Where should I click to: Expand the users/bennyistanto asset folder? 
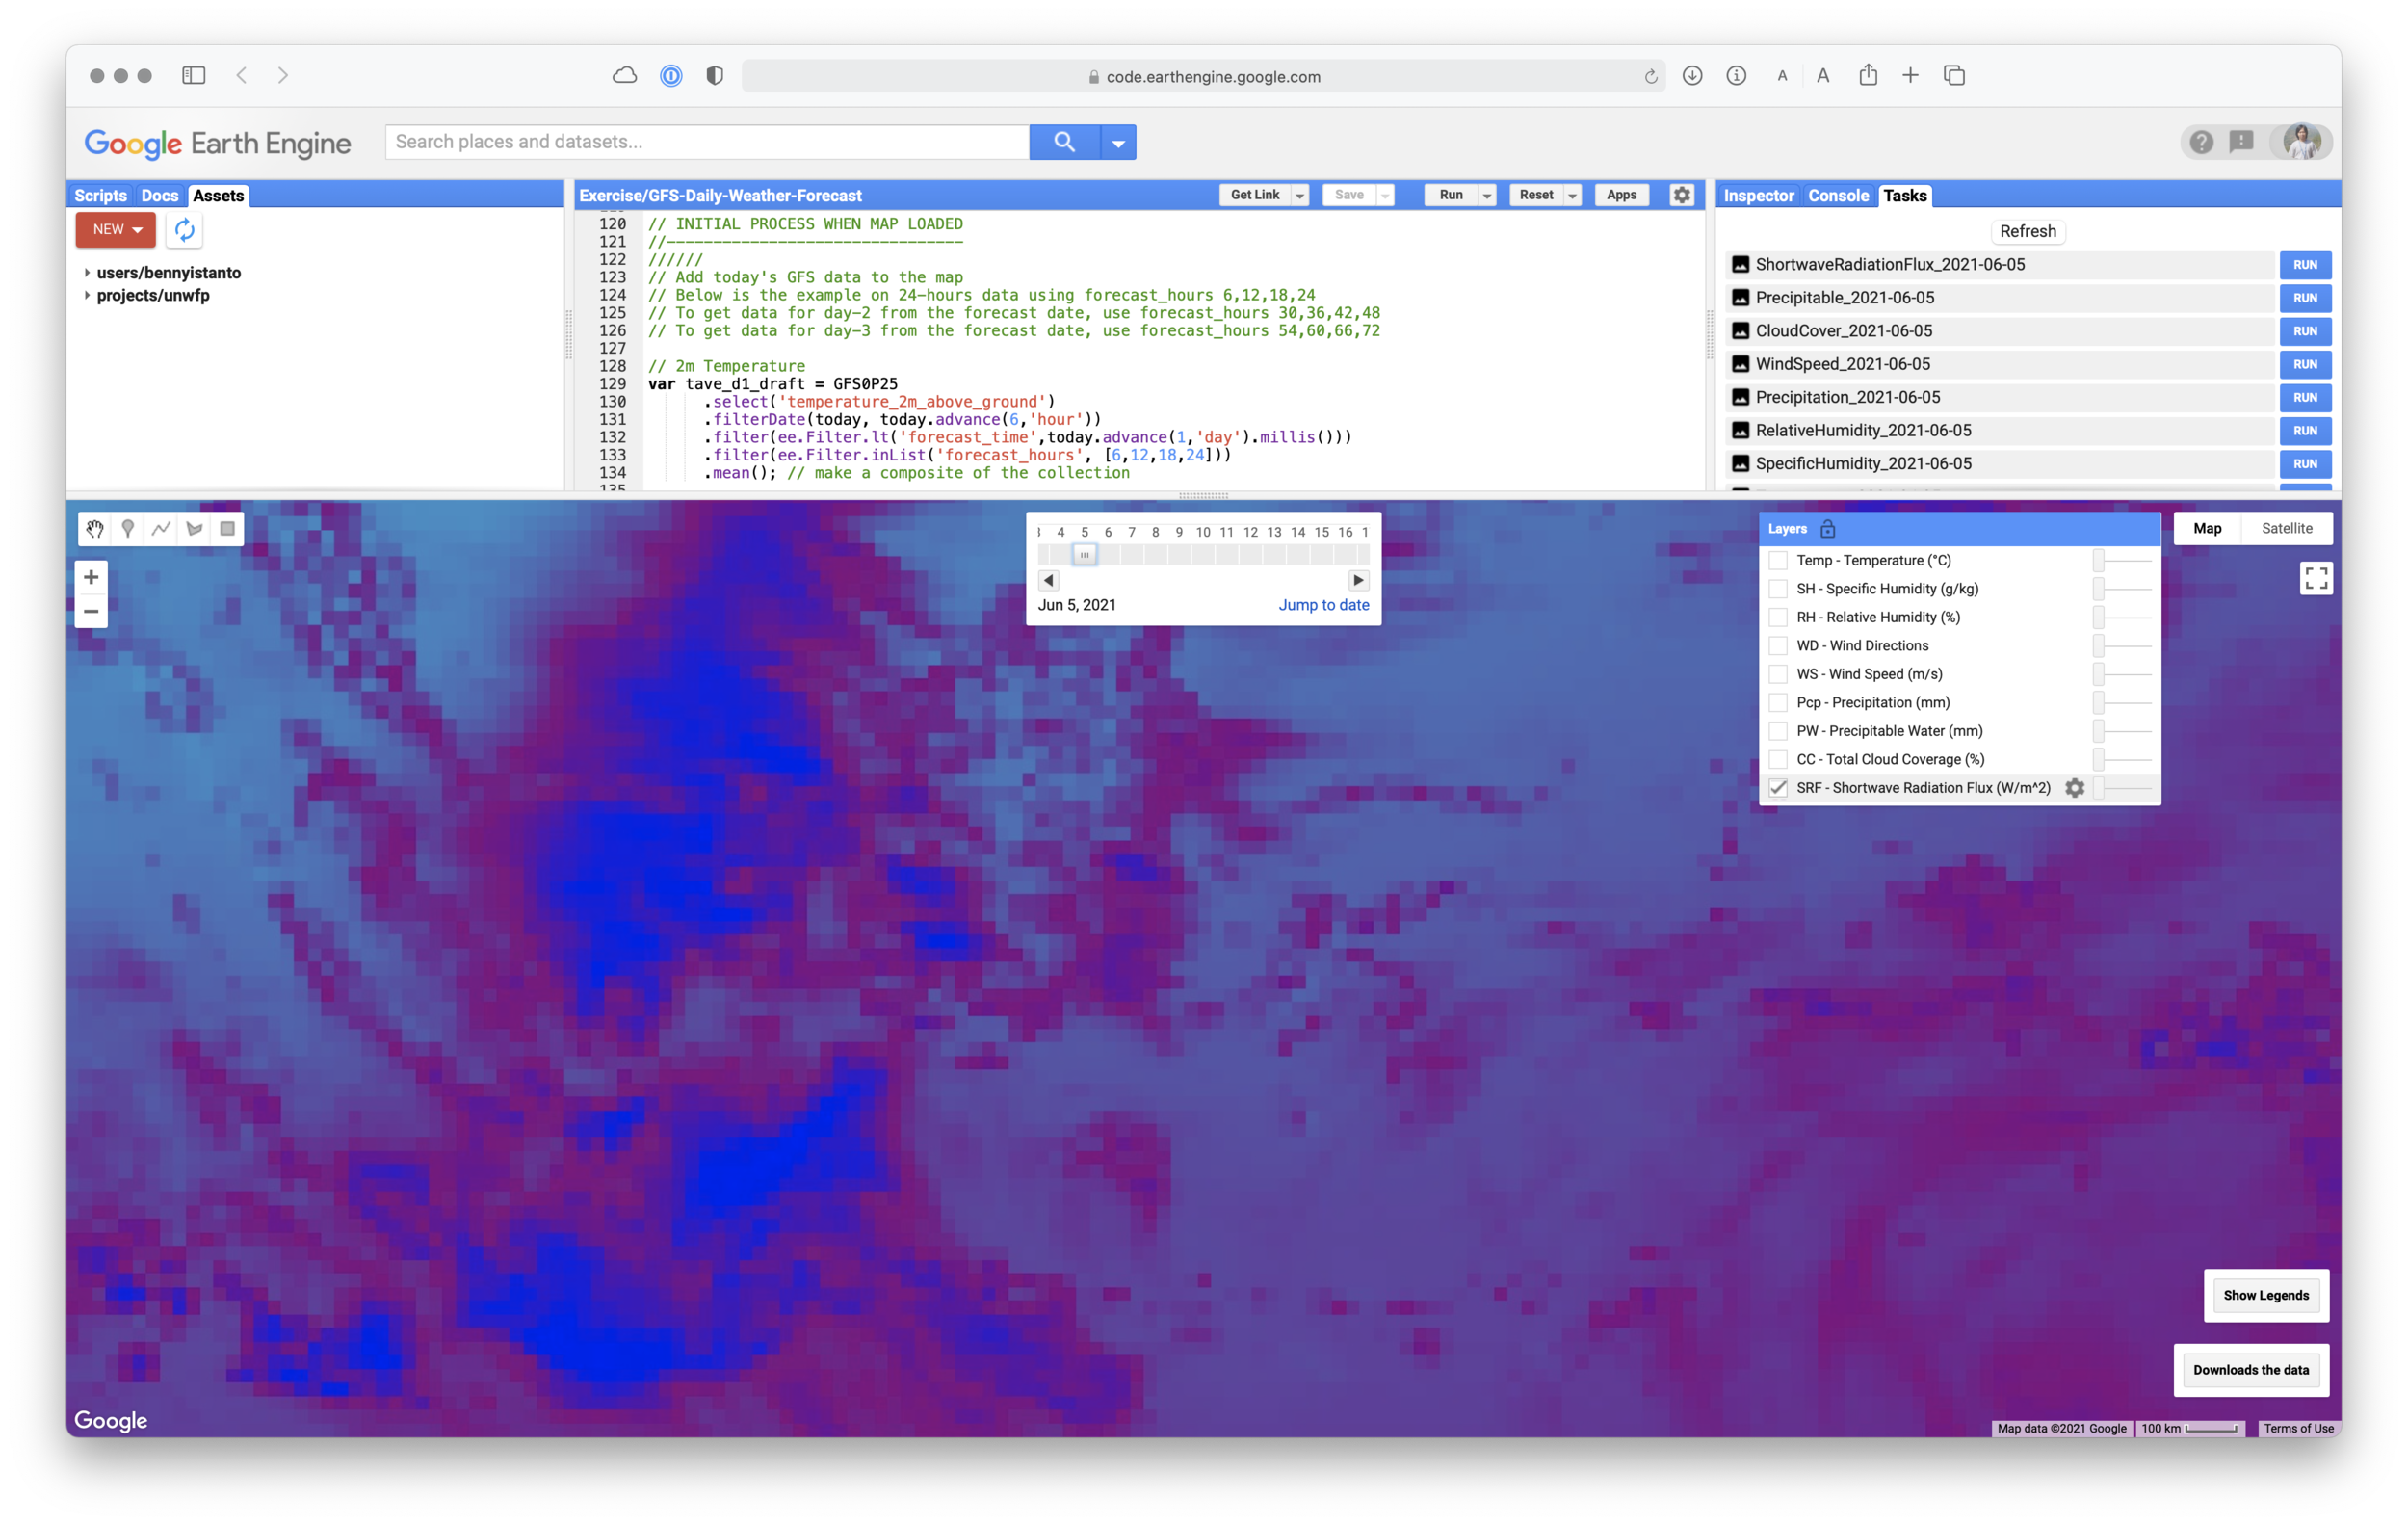(x=87, y=273)
